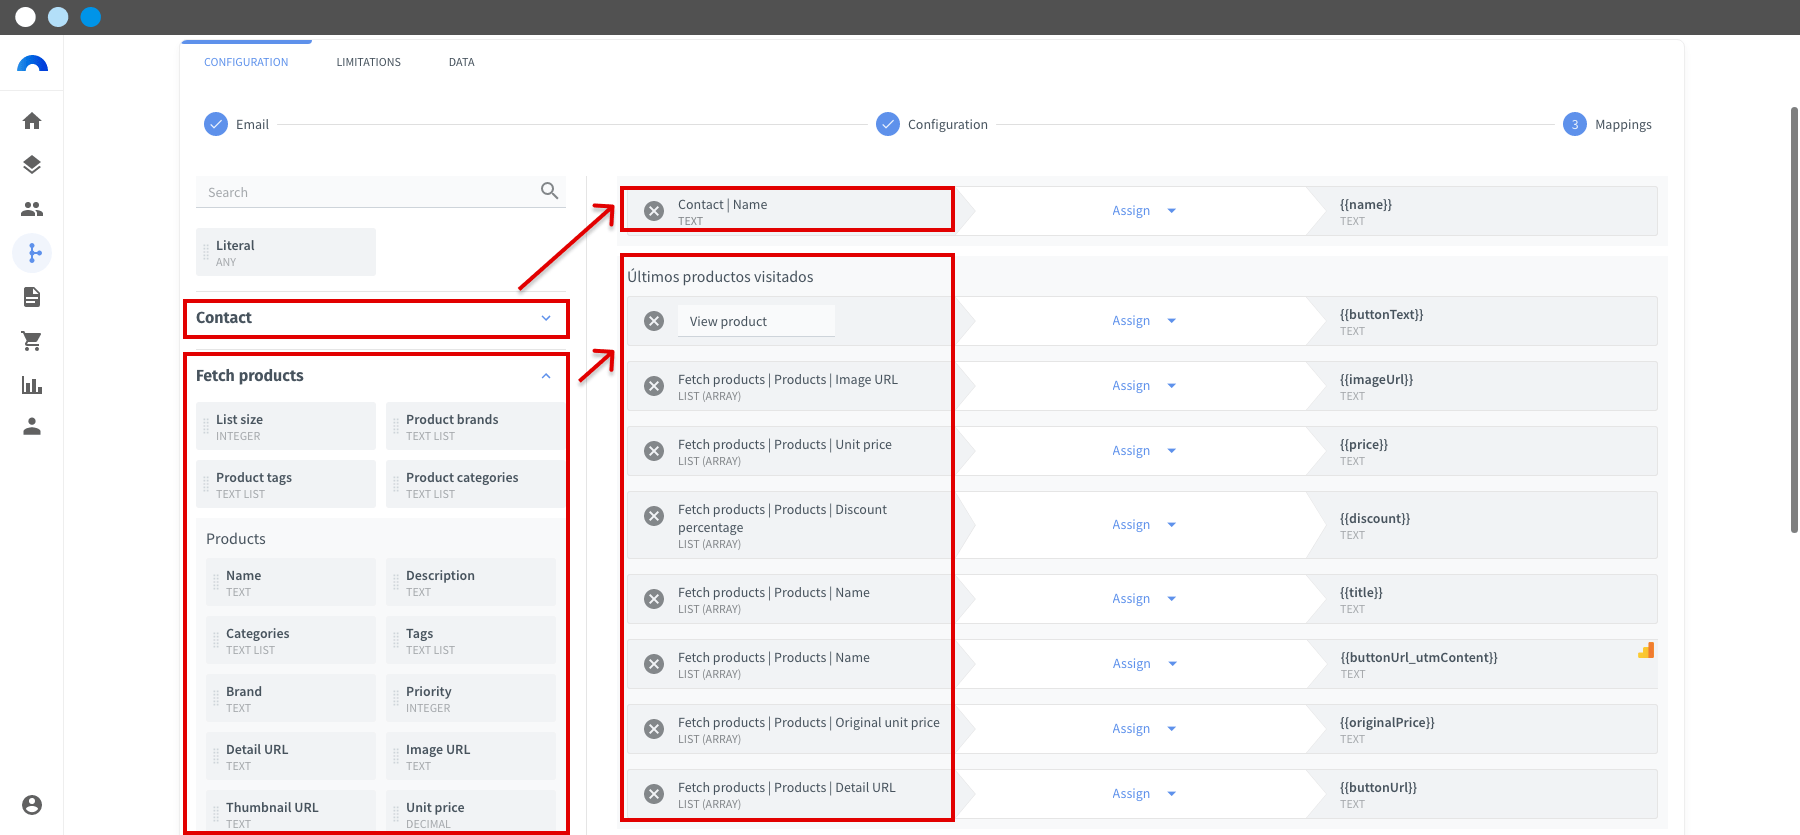Select the Description field chip
Screen dimensions: 1800x835
(471, 582)
